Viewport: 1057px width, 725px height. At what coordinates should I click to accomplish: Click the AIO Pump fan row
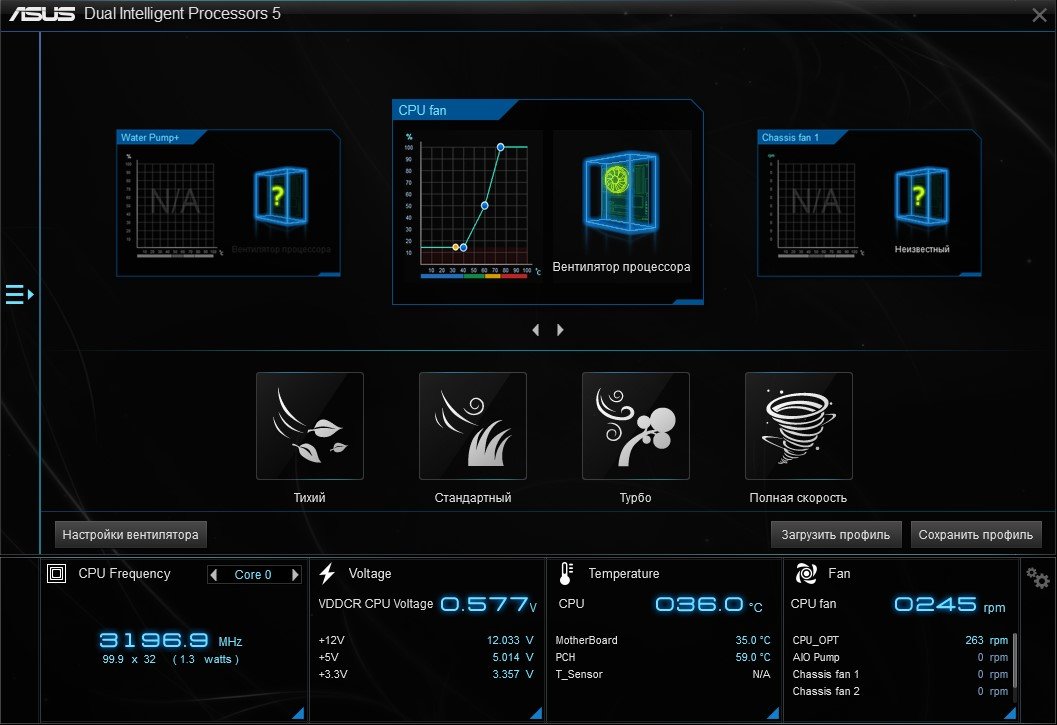[x=900, y=657]
